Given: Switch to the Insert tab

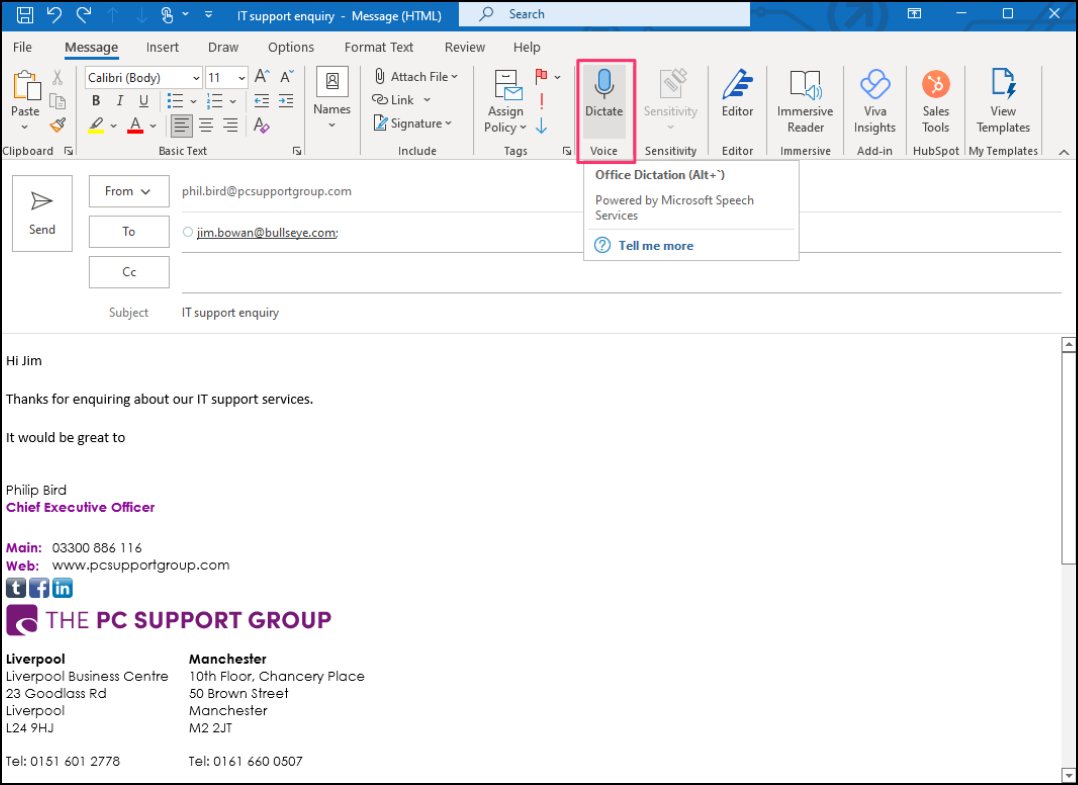Looking at the screenshot, I should (162, 47).
